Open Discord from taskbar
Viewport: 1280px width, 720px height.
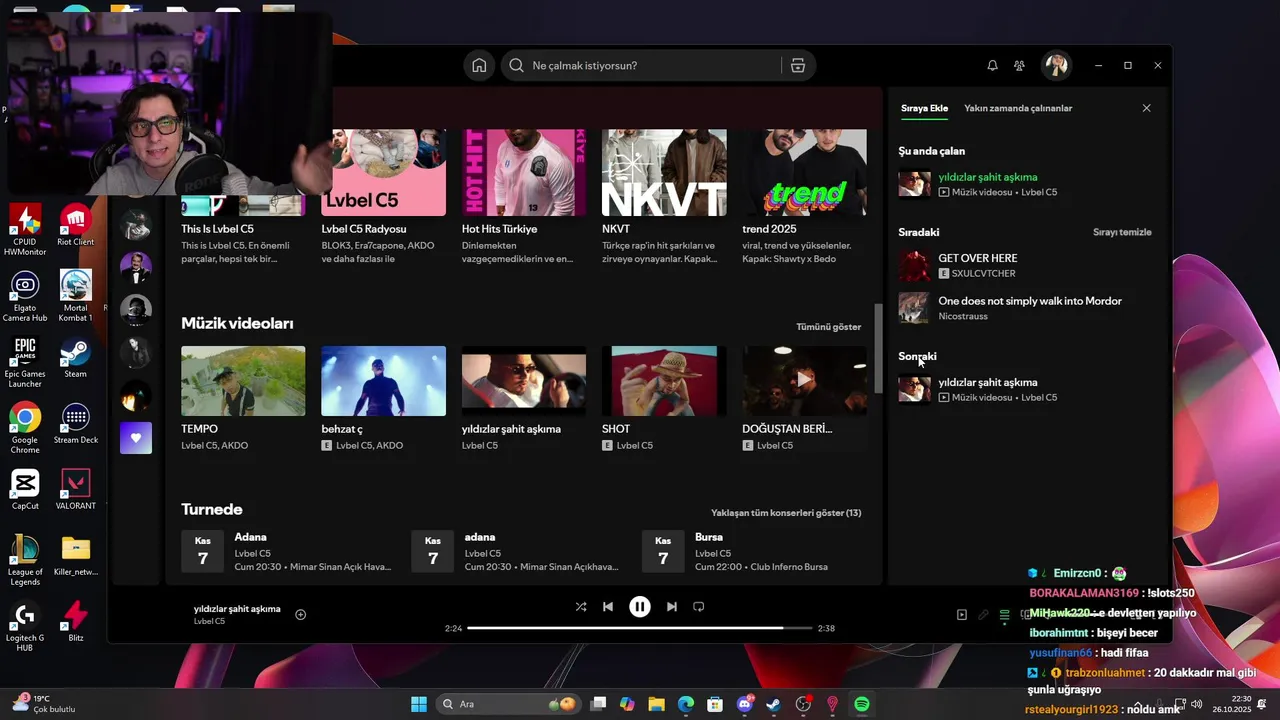[745, 704]
